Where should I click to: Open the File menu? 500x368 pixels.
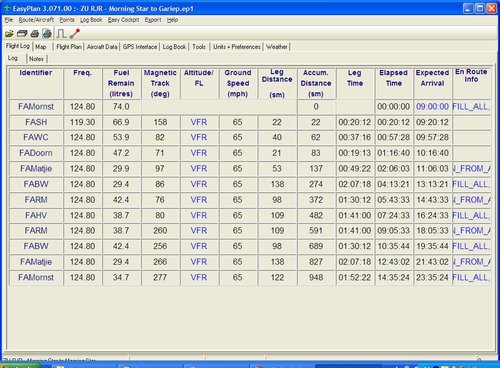9,20
